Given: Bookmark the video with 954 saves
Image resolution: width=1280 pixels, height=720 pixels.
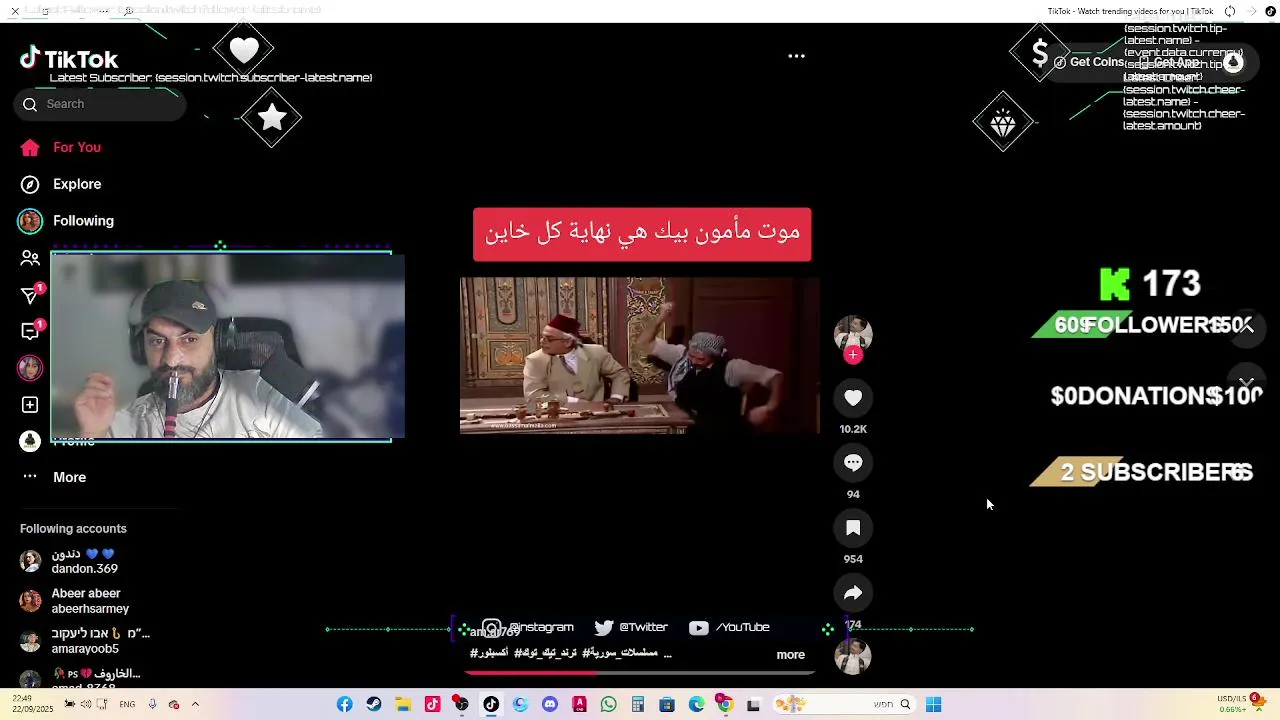Looking at the screenshot, I should 853,528.
